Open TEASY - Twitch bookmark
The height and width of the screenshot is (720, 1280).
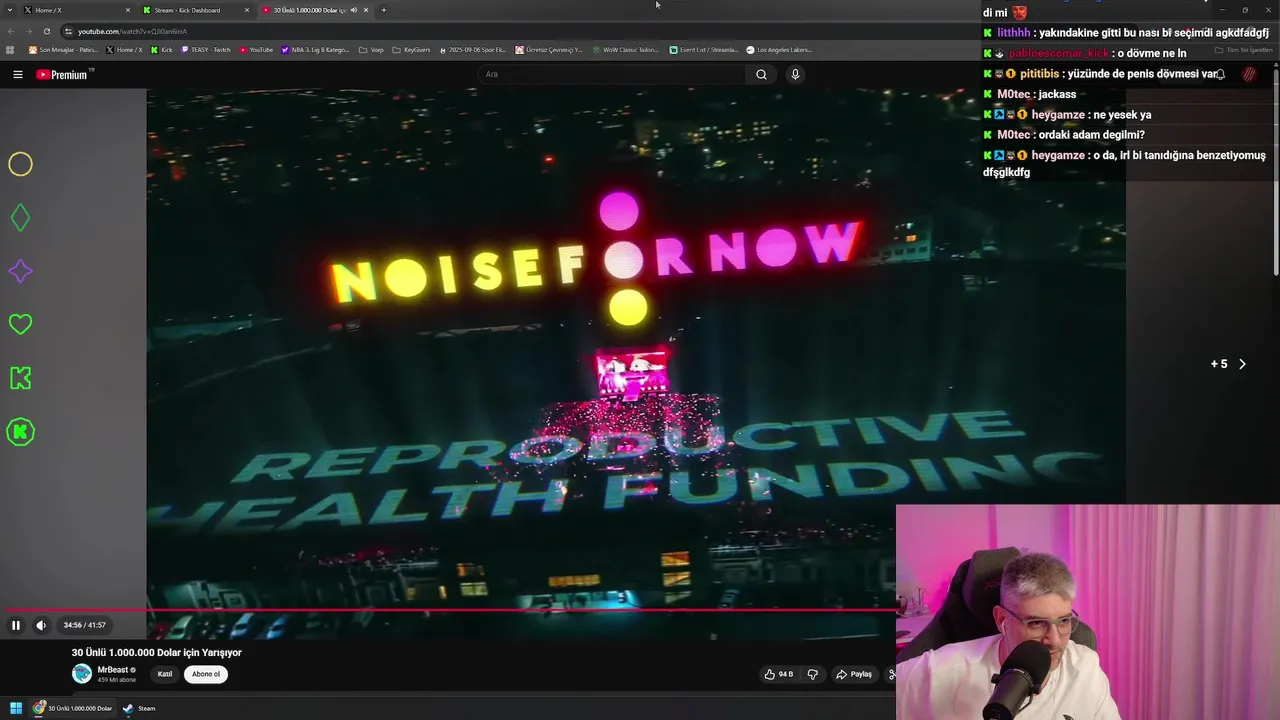tap(206, 50)
